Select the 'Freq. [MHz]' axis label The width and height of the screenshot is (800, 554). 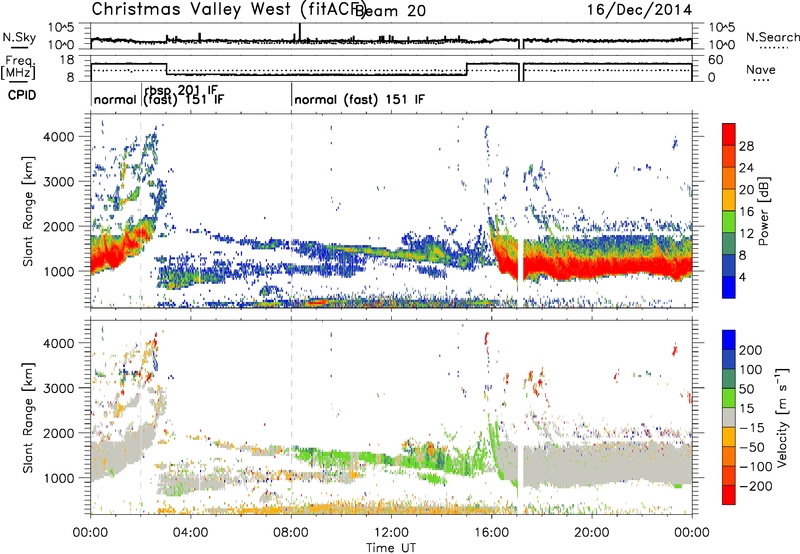click(18, 67)
